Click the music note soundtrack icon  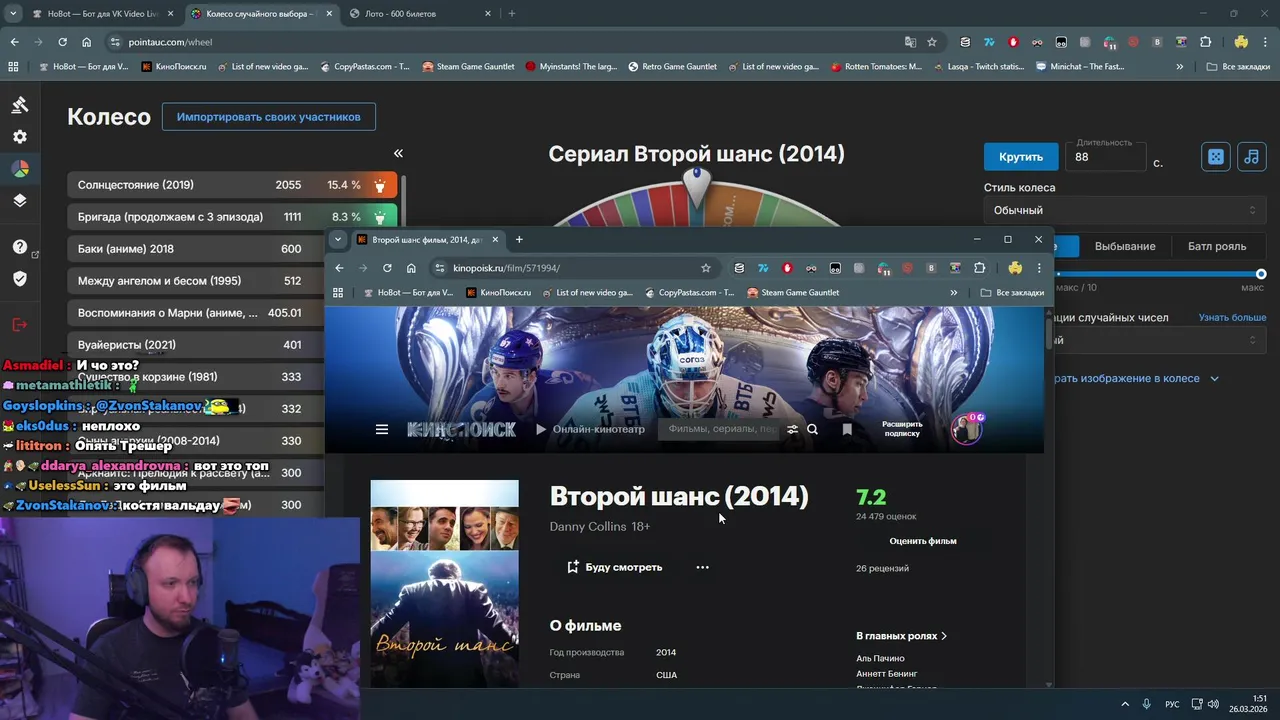point(1251,157)
